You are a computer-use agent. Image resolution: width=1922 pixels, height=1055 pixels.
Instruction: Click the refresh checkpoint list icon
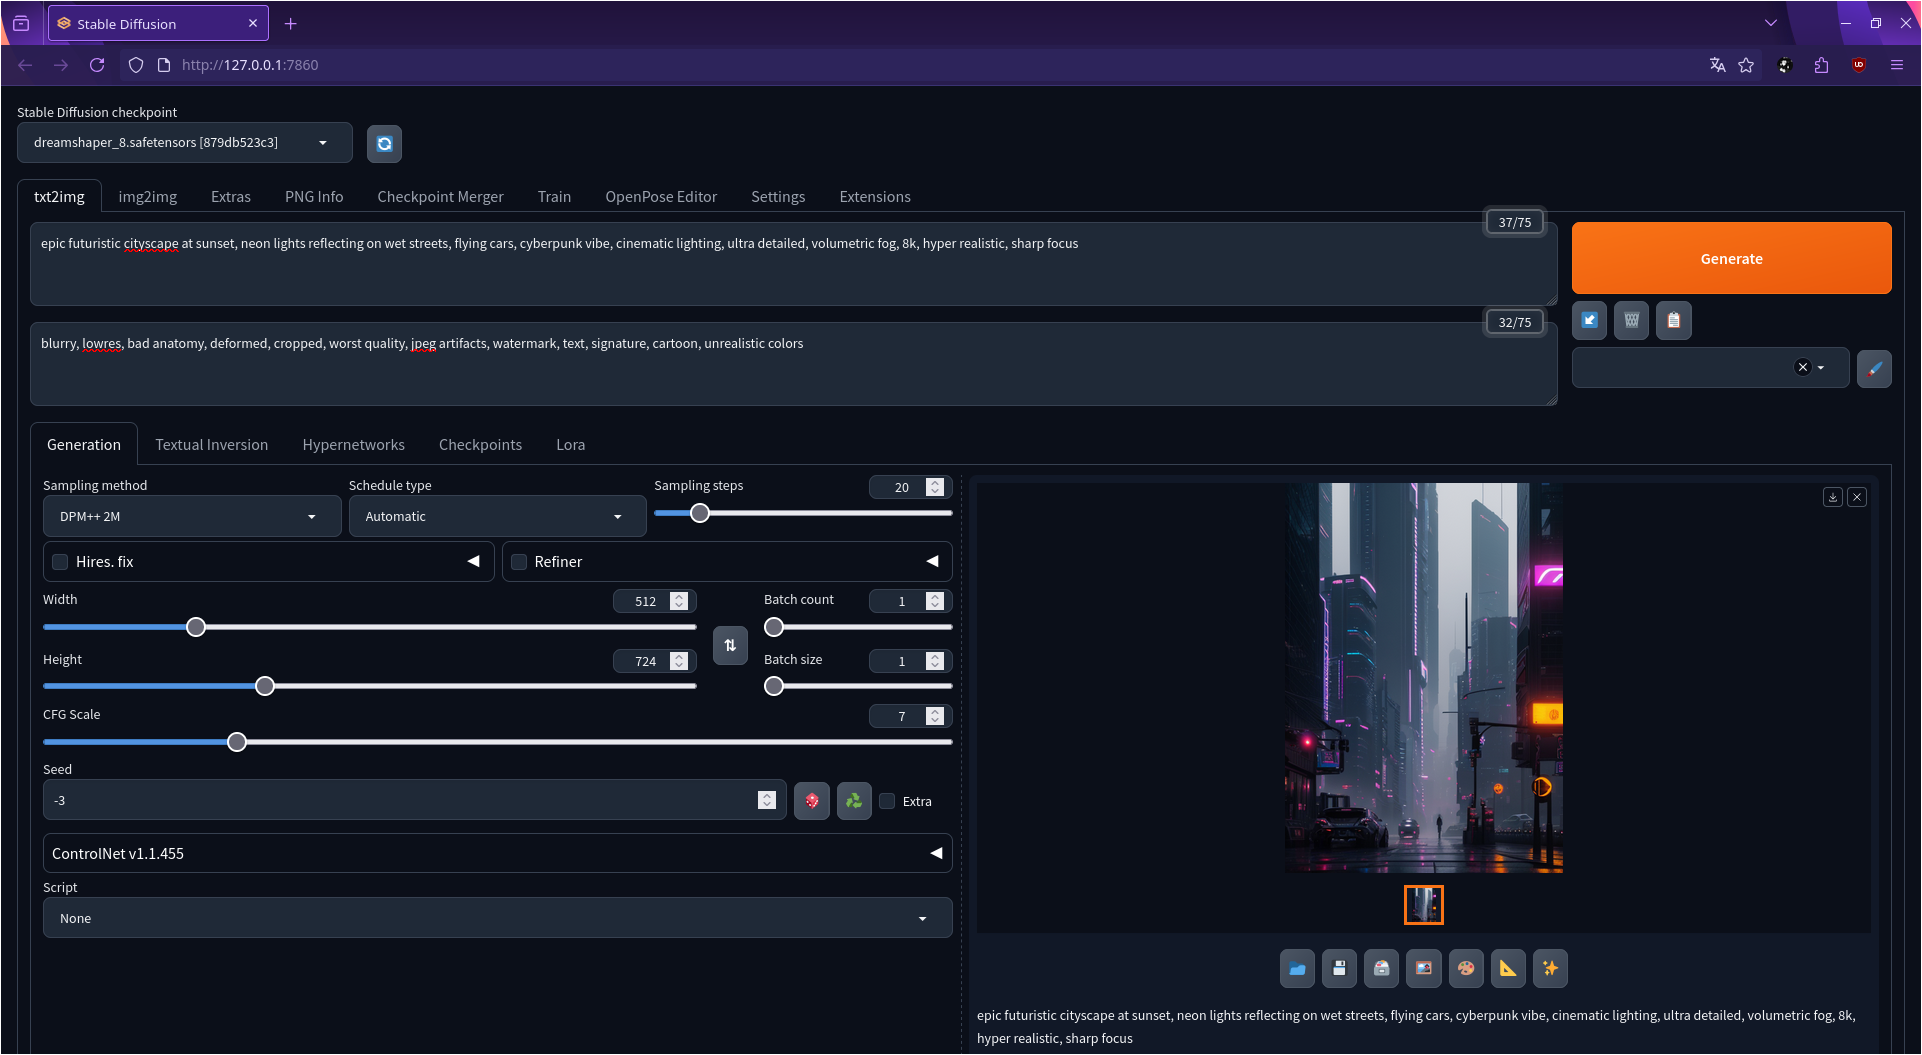click(384, 143)
